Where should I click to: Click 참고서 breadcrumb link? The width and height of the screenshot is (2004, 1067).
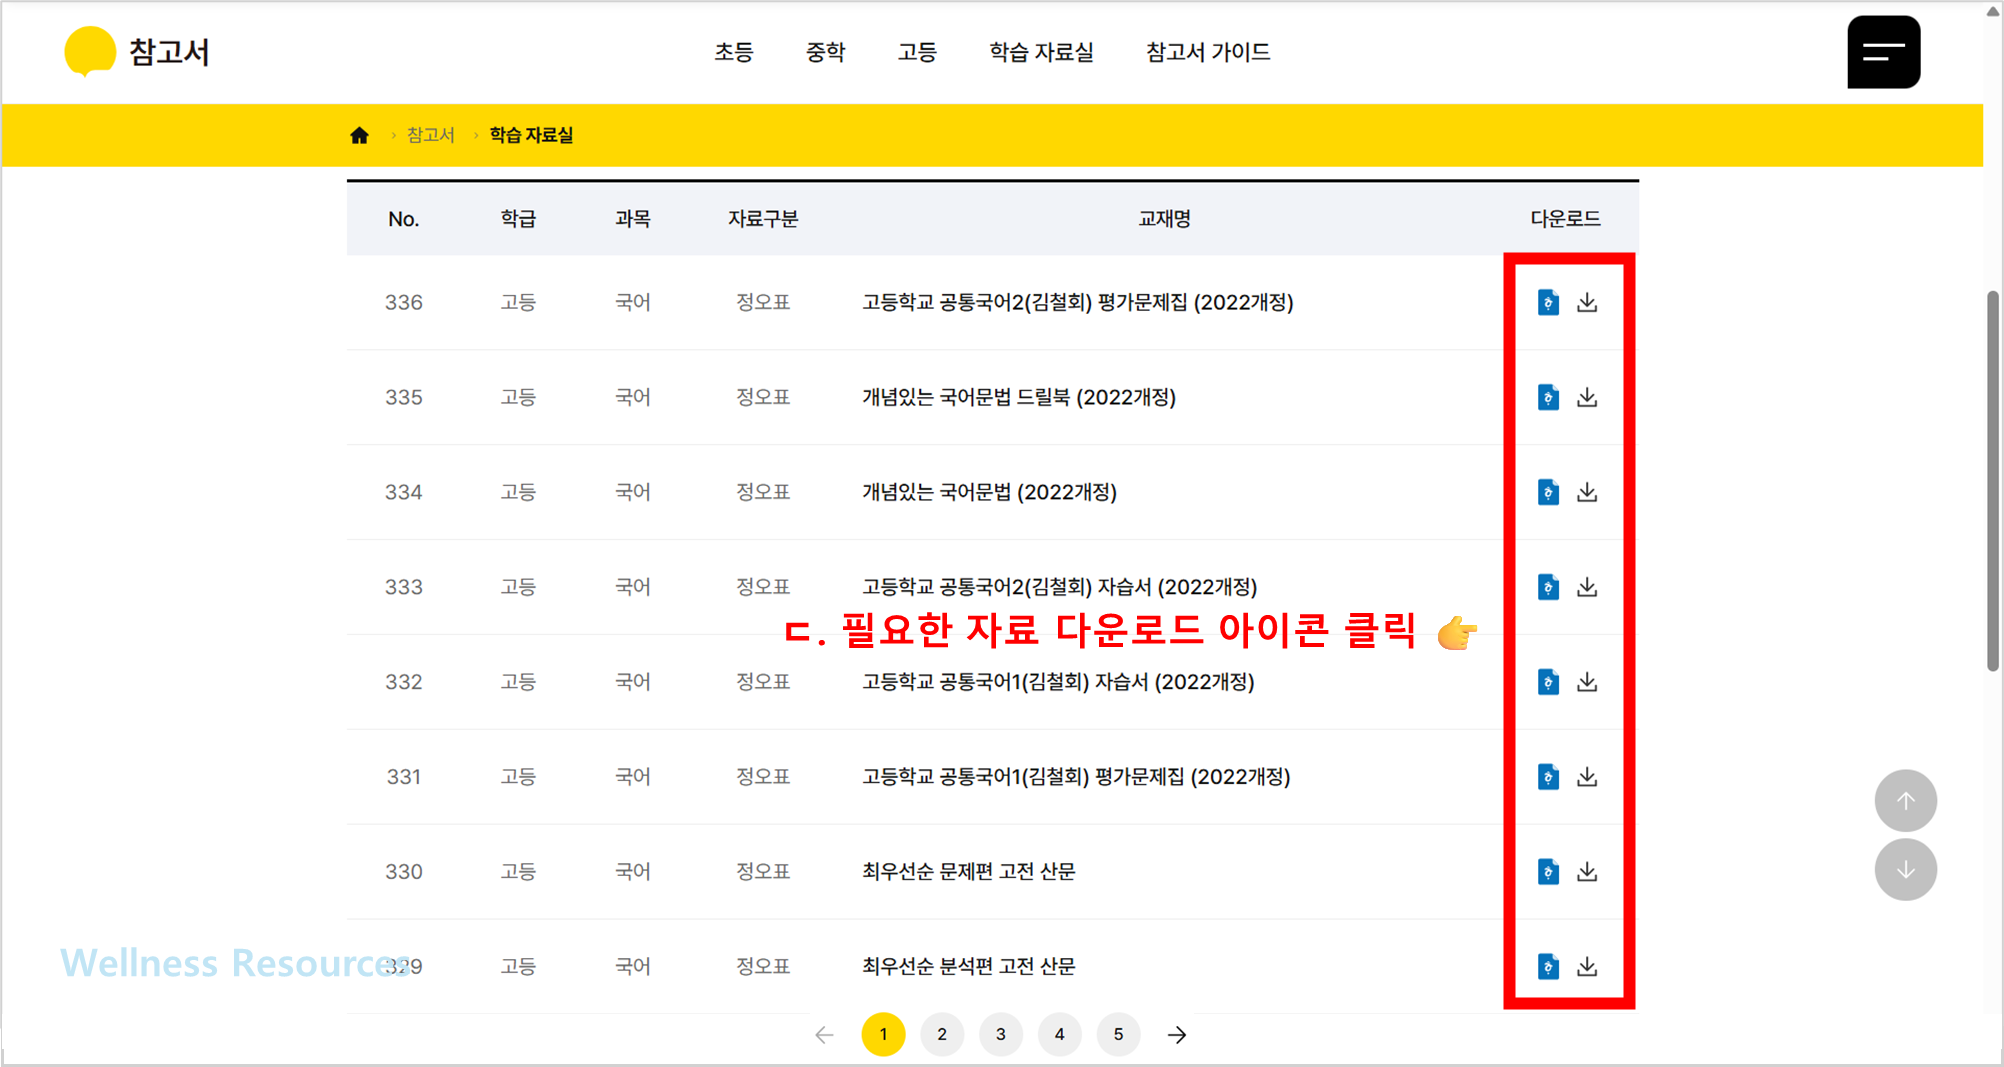point(431,135)
